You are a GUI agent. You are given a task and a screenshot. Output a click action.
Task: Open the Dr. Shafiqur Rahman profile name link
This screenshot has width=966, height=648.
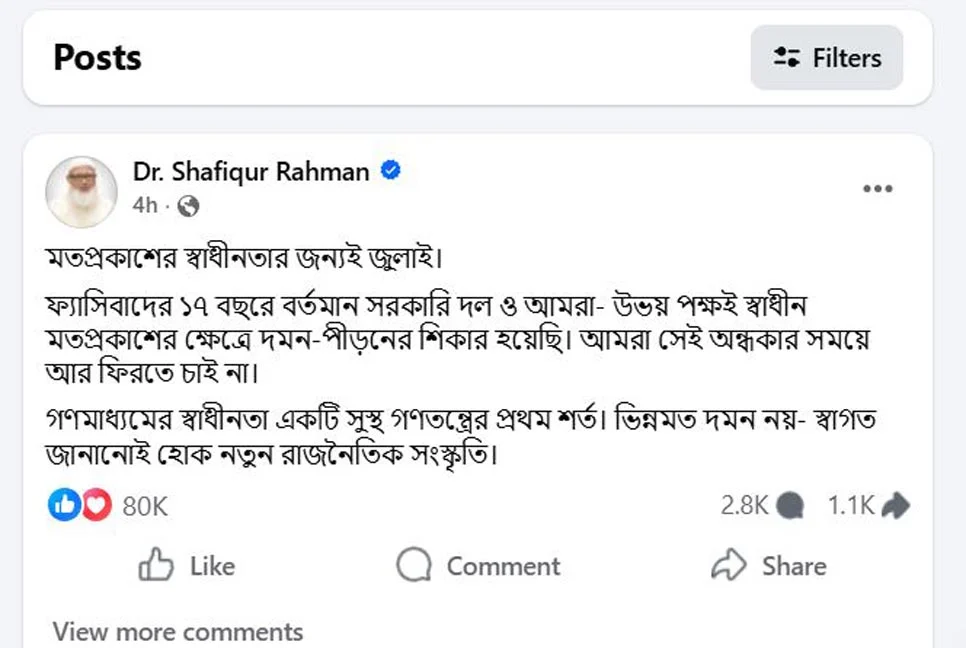[251, 172]
